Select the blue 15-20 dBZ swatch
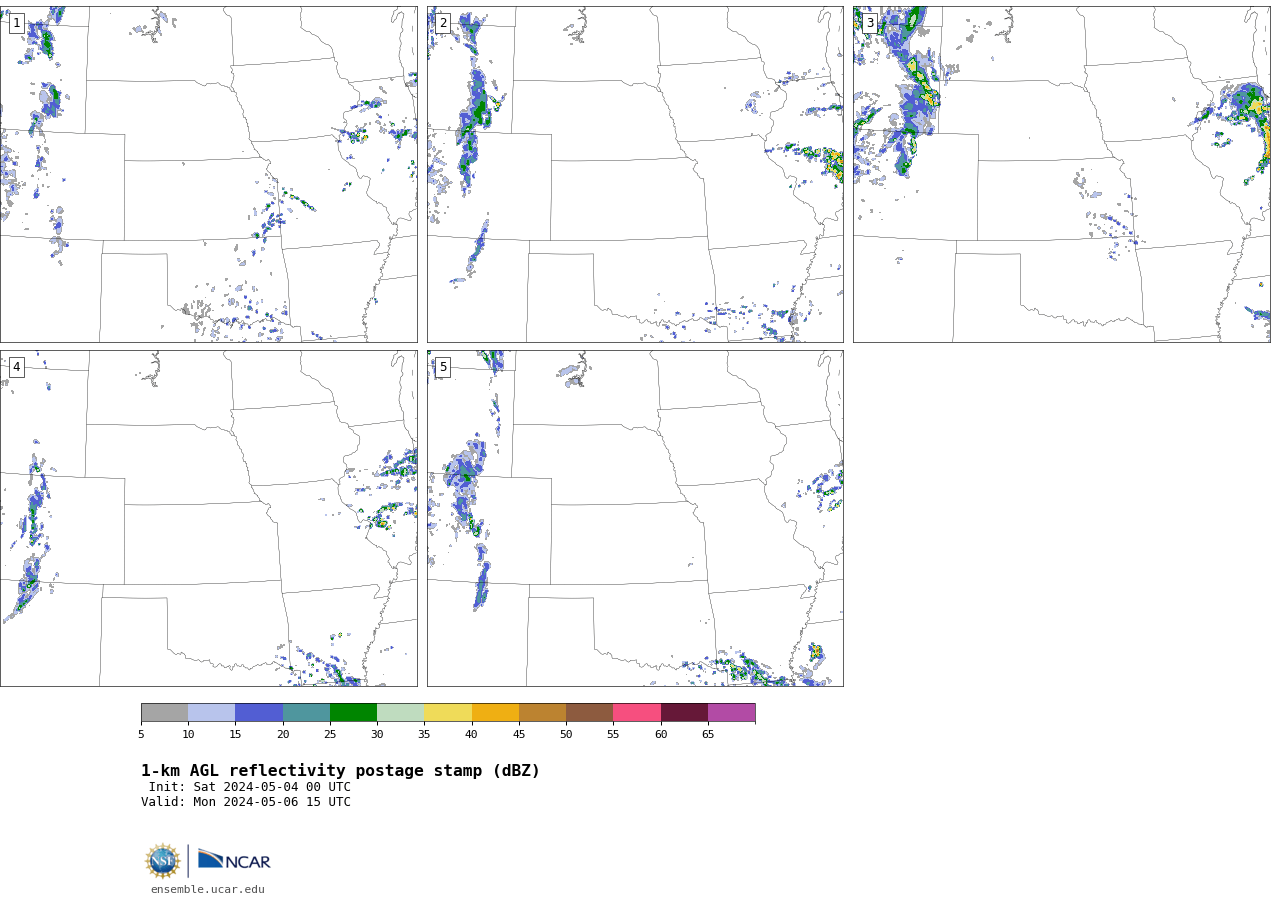Screen dimensions: 1280x901 pos(259,713)
